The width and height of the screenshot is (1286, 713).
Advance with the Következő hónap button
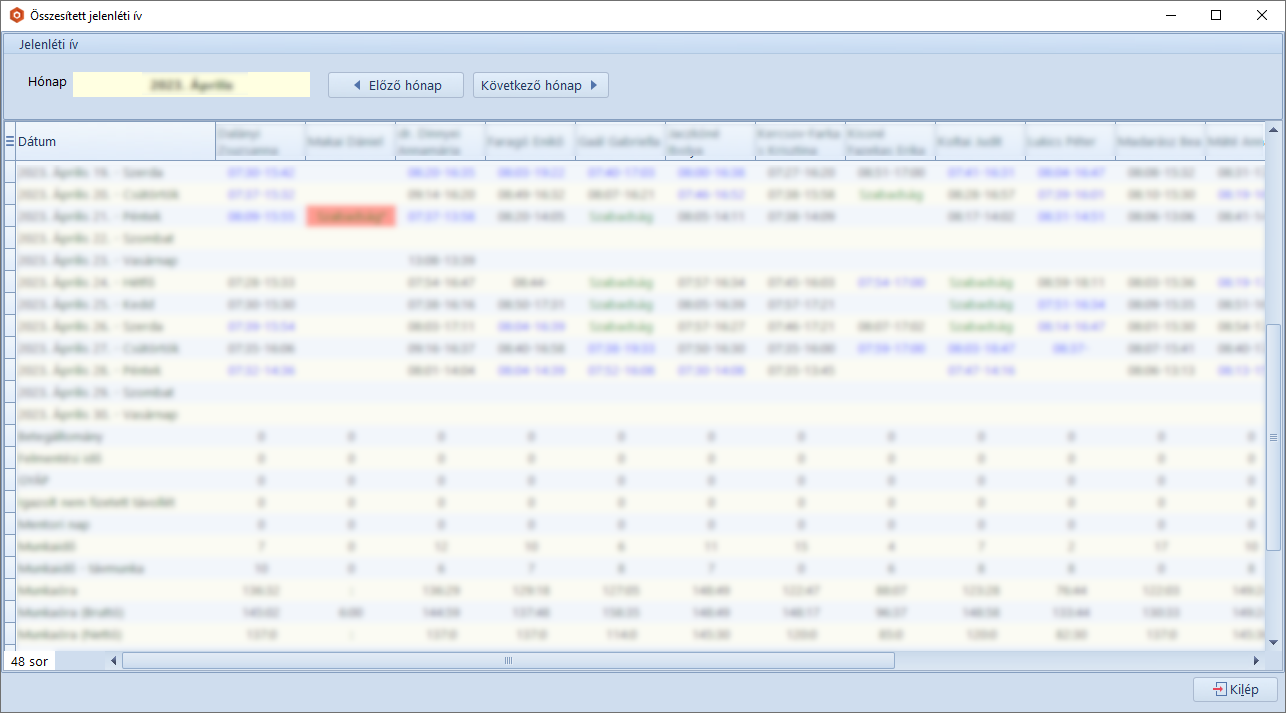(x=540, y=85)
